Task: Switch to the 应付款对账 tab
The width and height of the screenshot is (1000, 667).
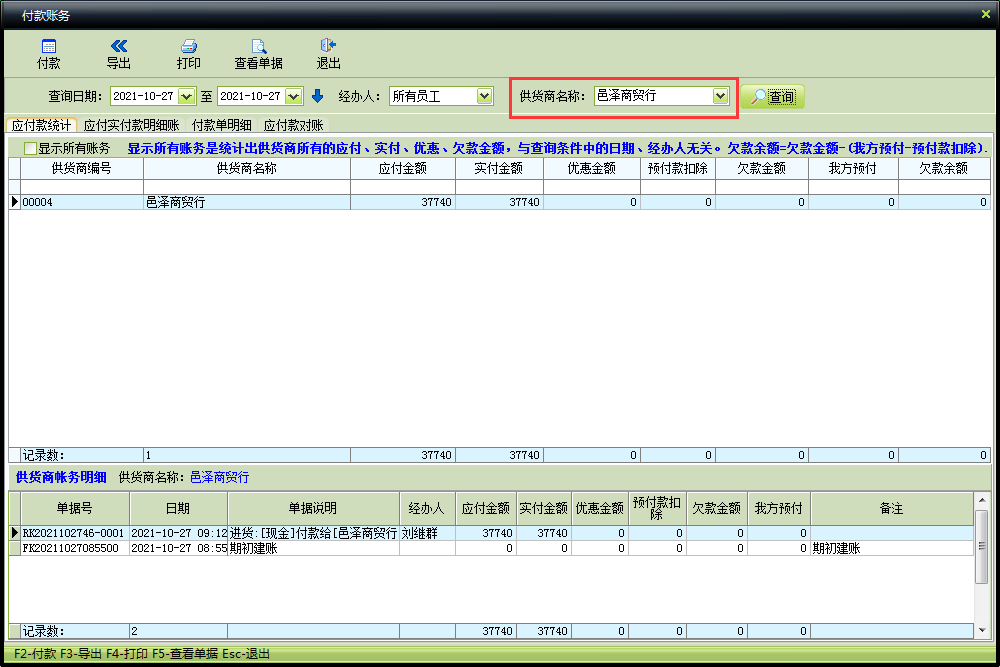Action: click(x=293, y=125)
